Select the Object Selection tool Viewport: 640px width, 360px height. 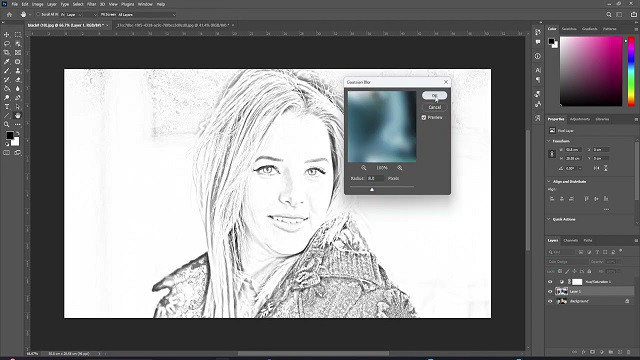coord(18,44)
